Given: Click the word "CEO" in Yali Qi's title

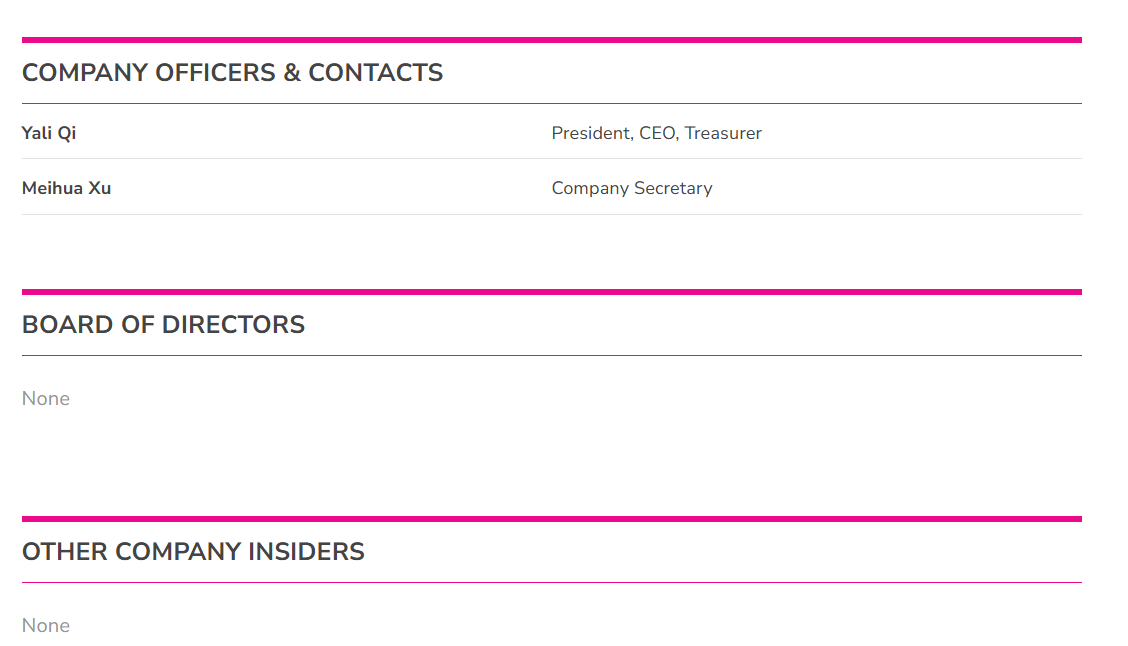Looking at the screenshot, I should point(657,133).
